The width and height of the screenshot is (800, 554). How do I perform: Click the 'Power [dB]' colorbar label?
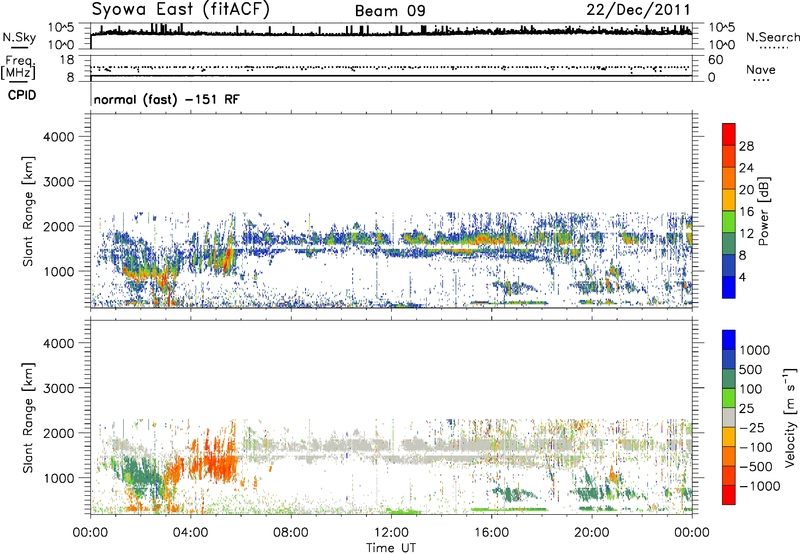pos(763,211)
